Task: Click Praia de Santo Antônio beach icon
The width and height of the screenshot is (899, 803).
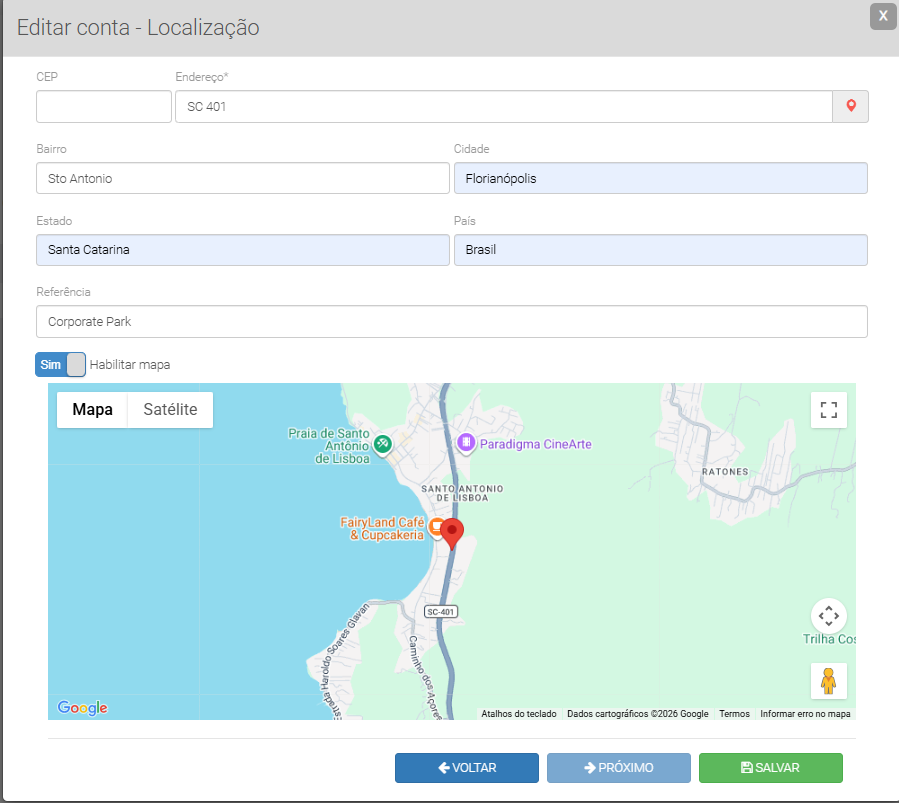Action: (382, 442)
